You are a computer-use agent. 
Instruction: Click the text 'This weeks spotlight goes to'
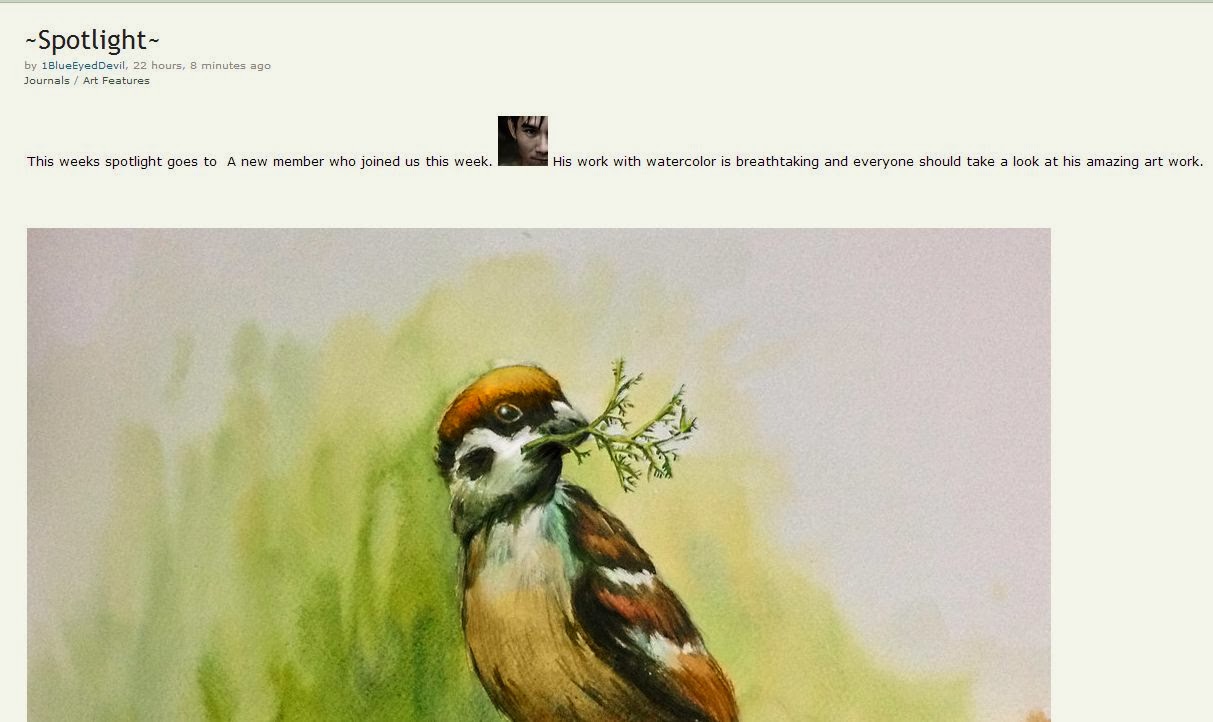point(122,162)
